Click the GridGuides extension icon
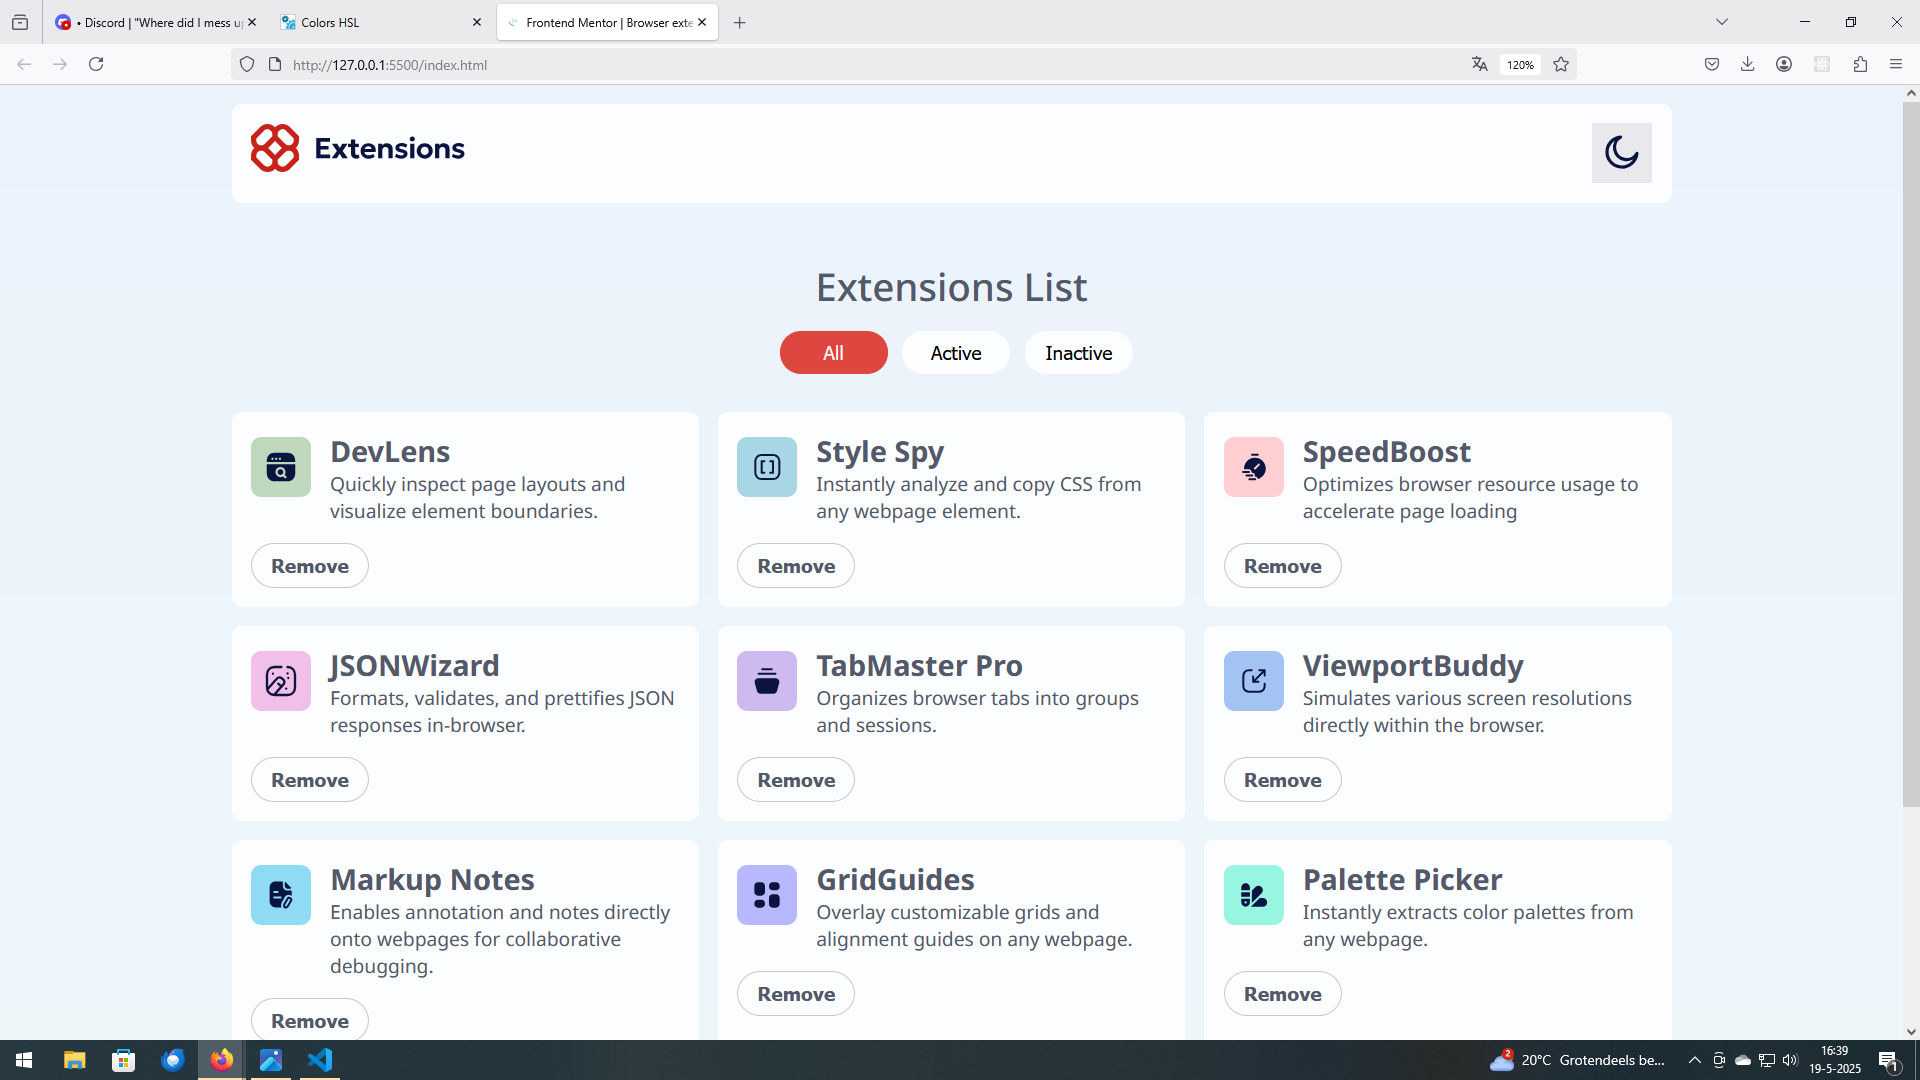The width and height of the screenshot is (1920, 1080). pos(767,895)
